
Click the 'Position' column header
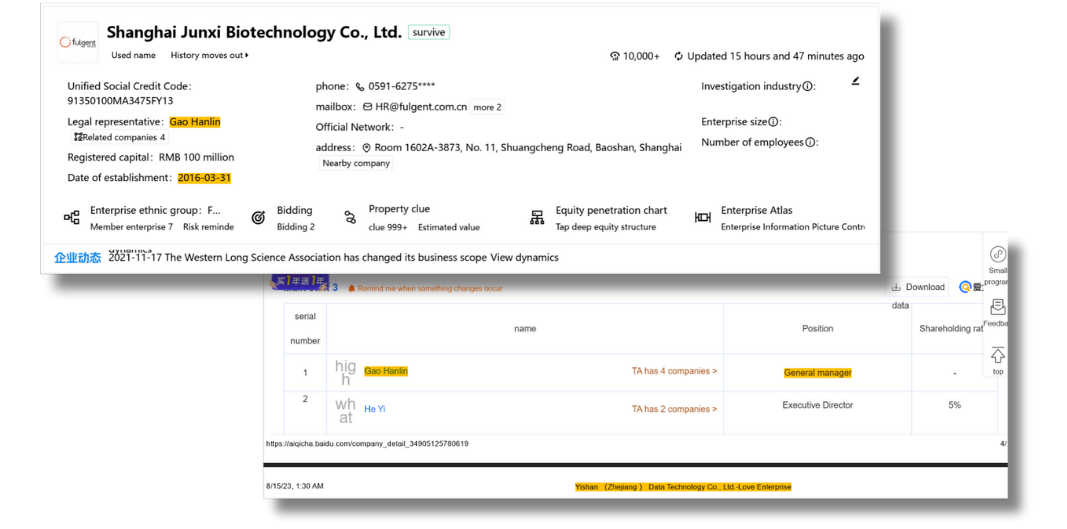tap(817, 329)
